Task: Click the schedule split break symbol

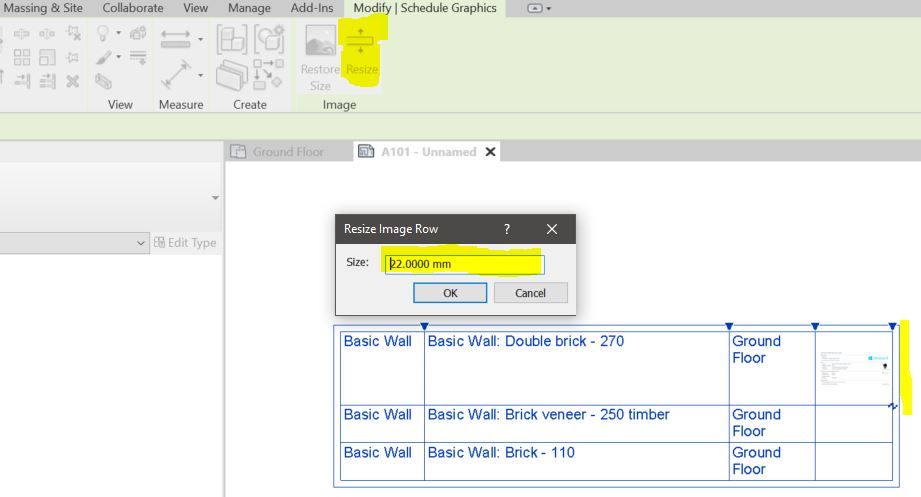Action: coord(893,406)
